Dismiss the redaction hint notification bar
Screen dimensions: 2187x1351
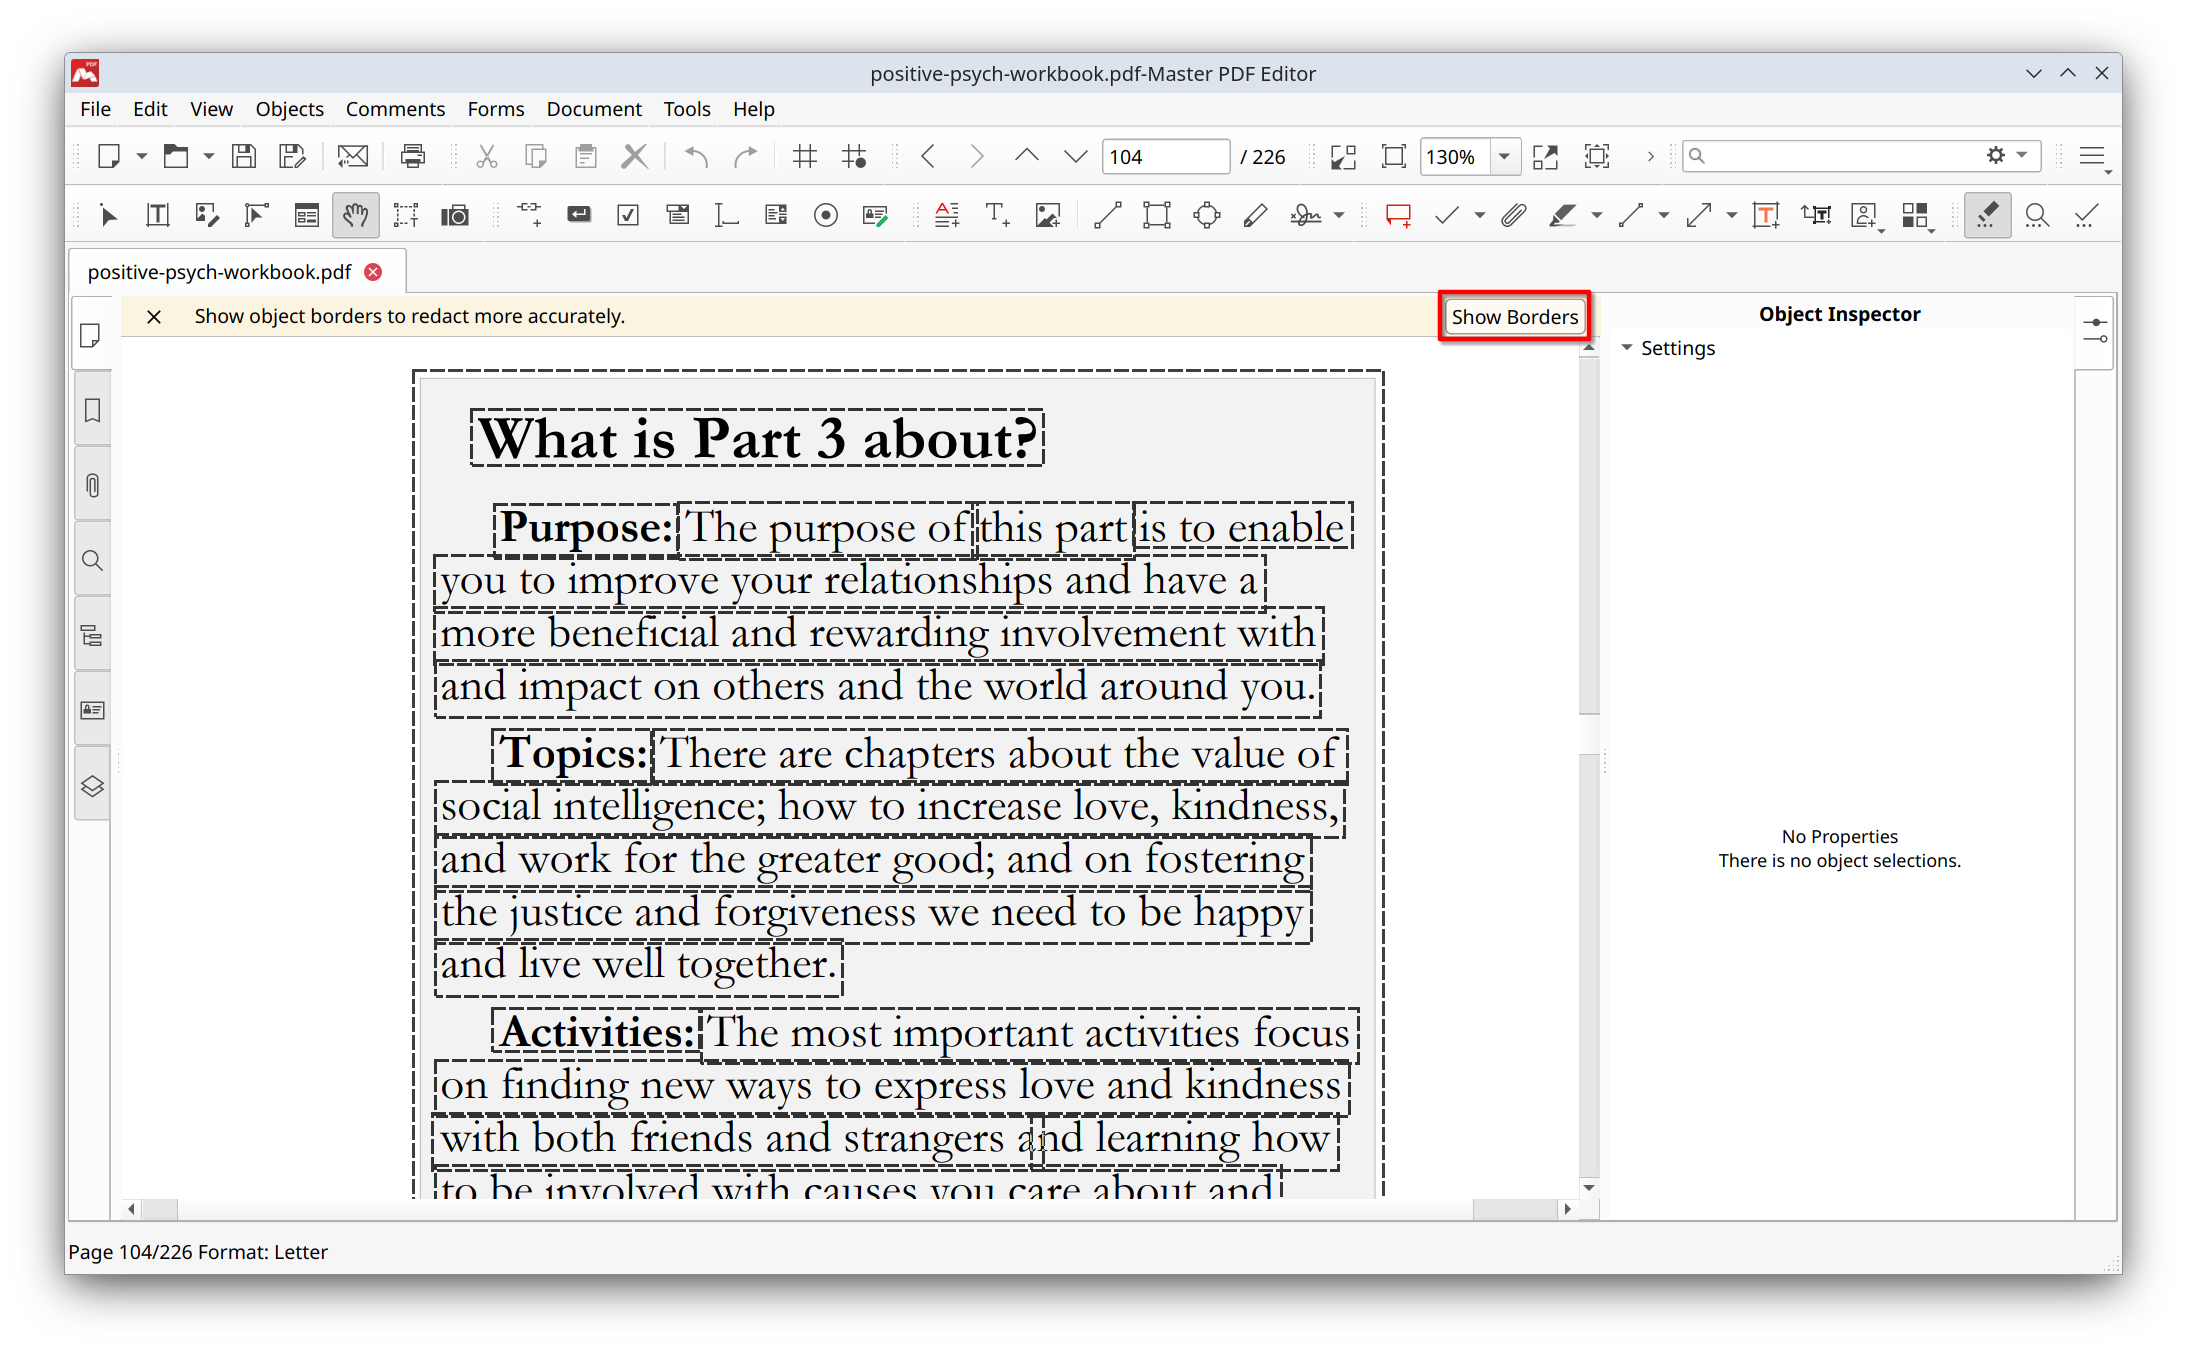[154, 316]
